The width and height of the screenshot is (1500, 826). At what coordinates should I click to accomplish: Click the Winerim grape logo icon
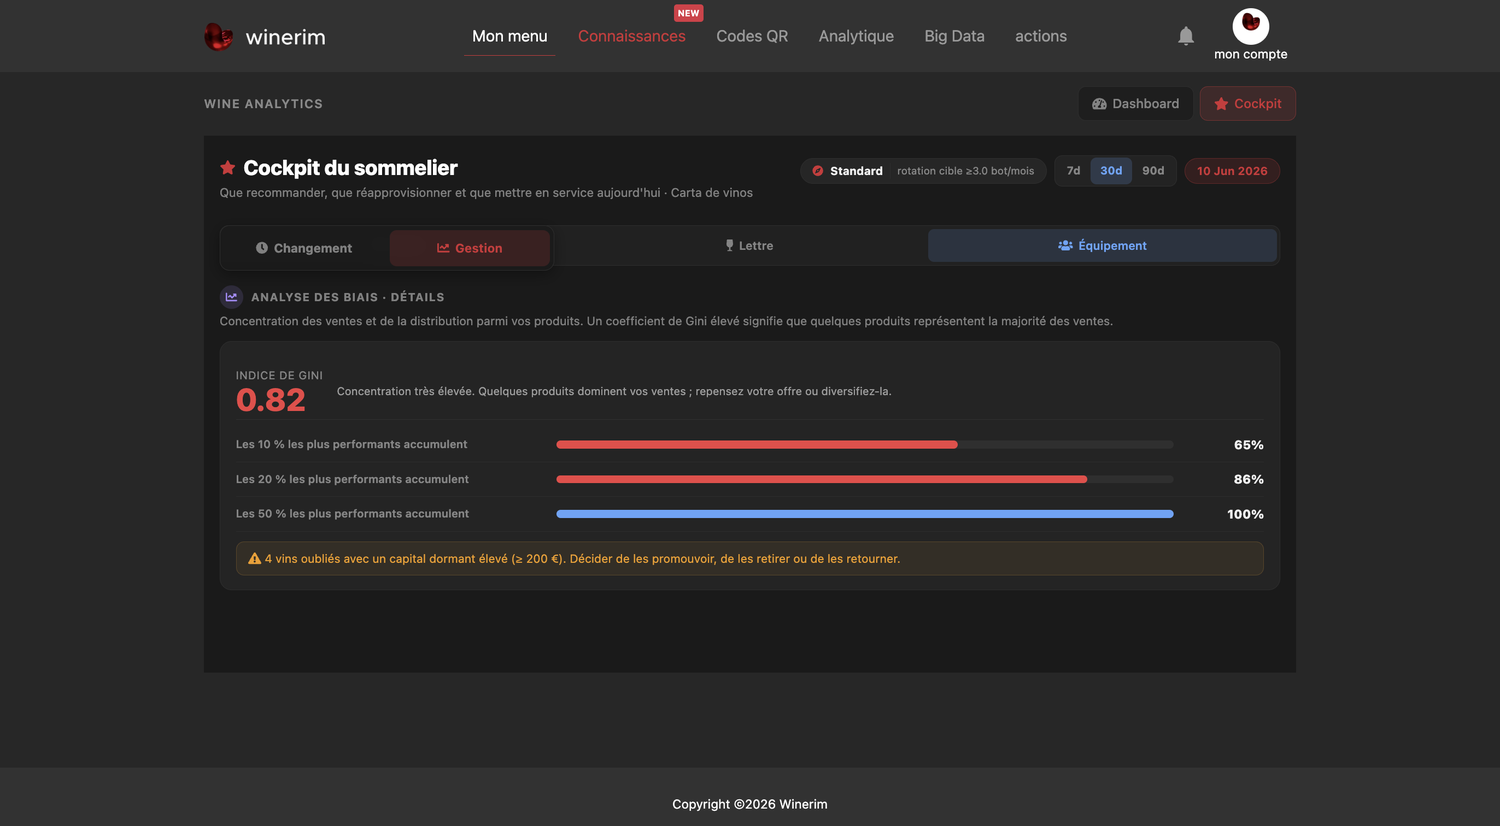coord(218,37)
